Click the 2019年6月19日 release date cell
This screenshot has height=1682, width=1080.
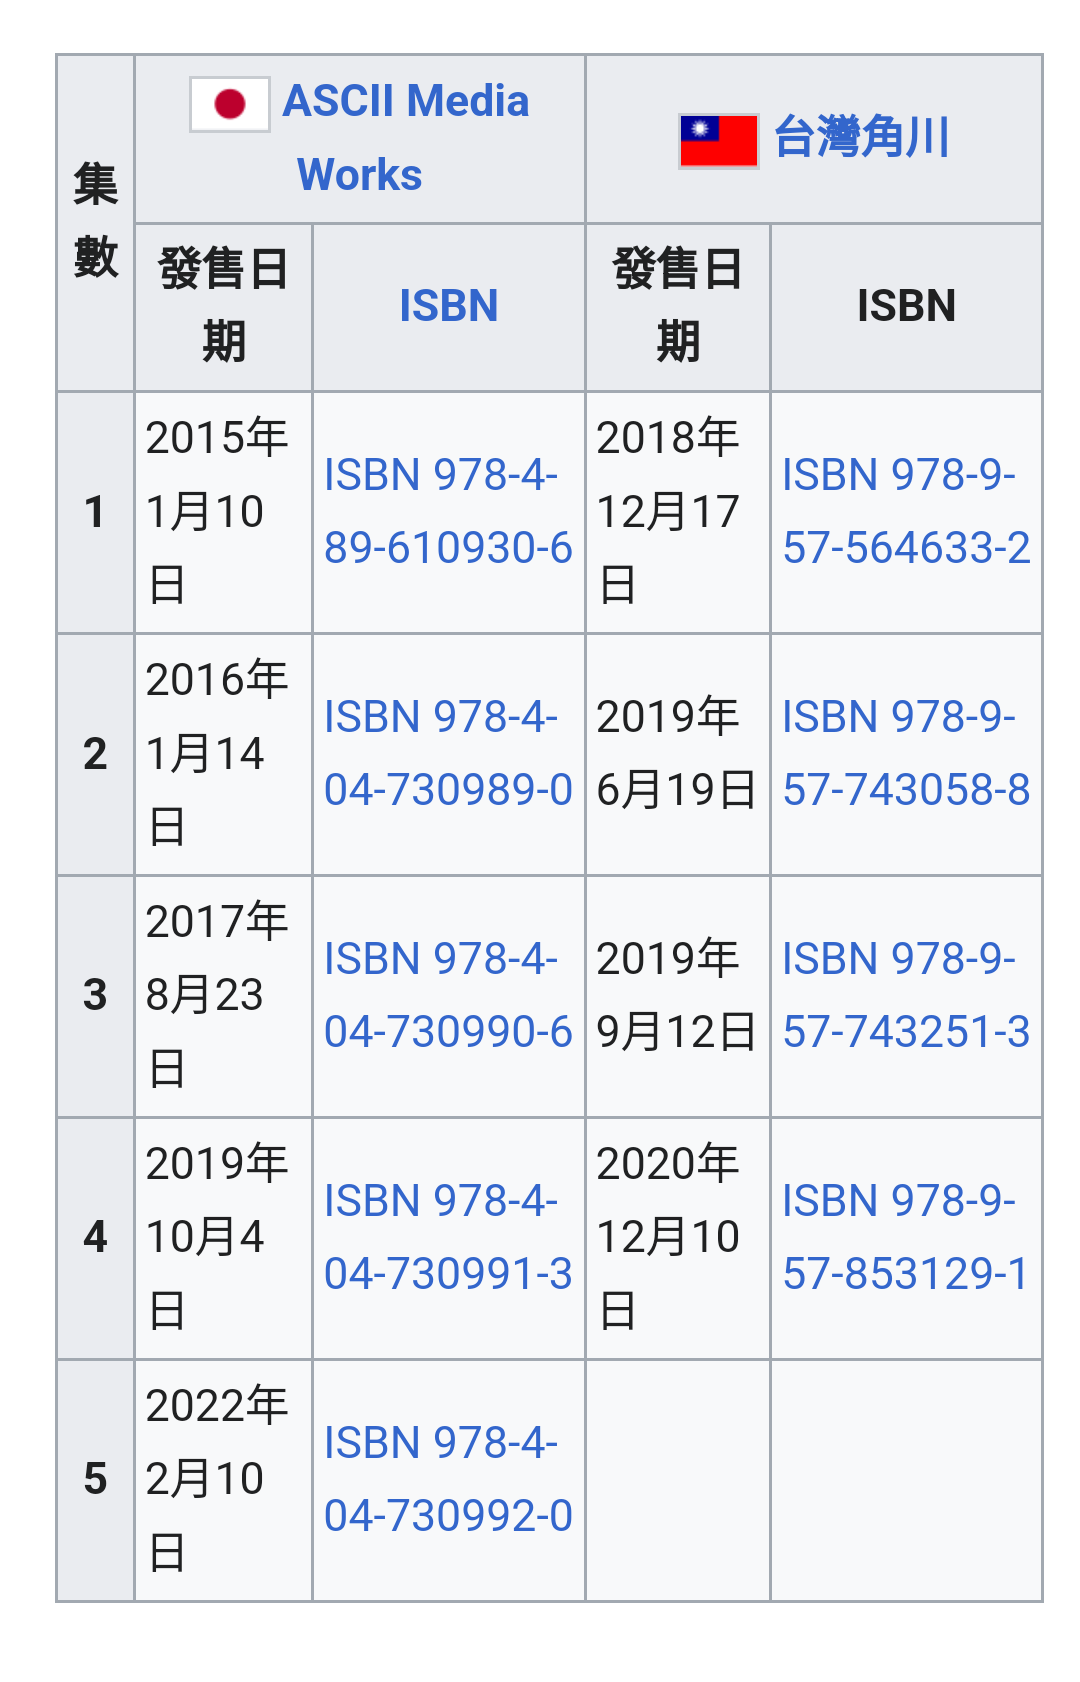(678, 754)
